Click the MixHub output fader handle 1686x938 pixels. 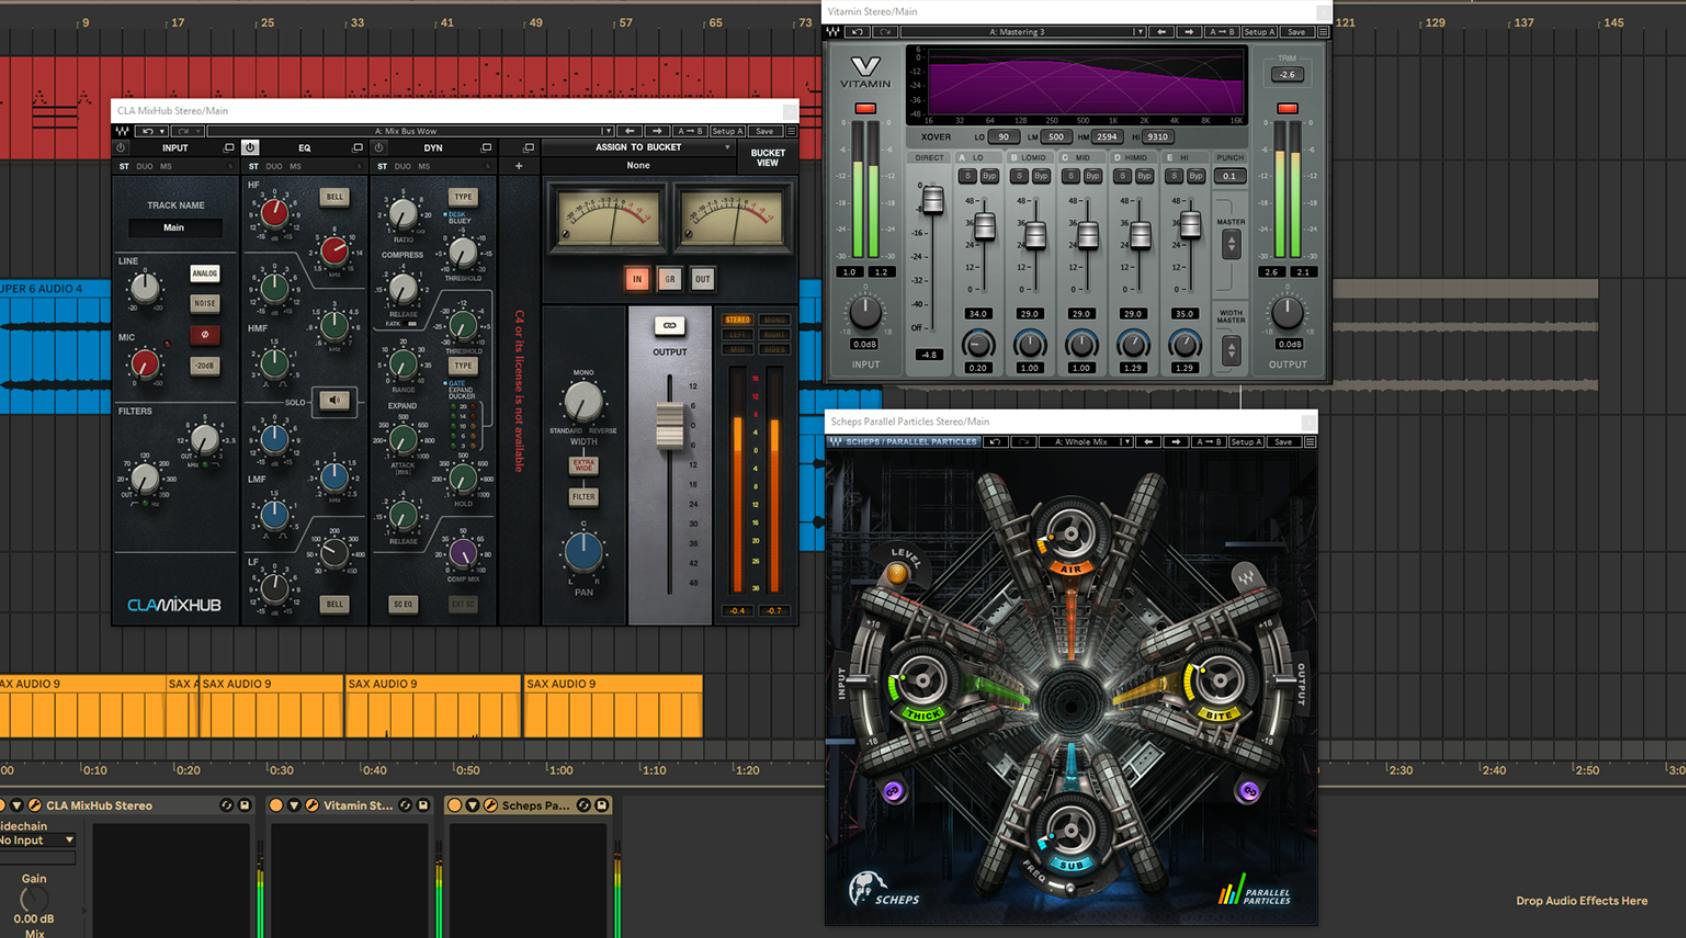tap(669, 425)
